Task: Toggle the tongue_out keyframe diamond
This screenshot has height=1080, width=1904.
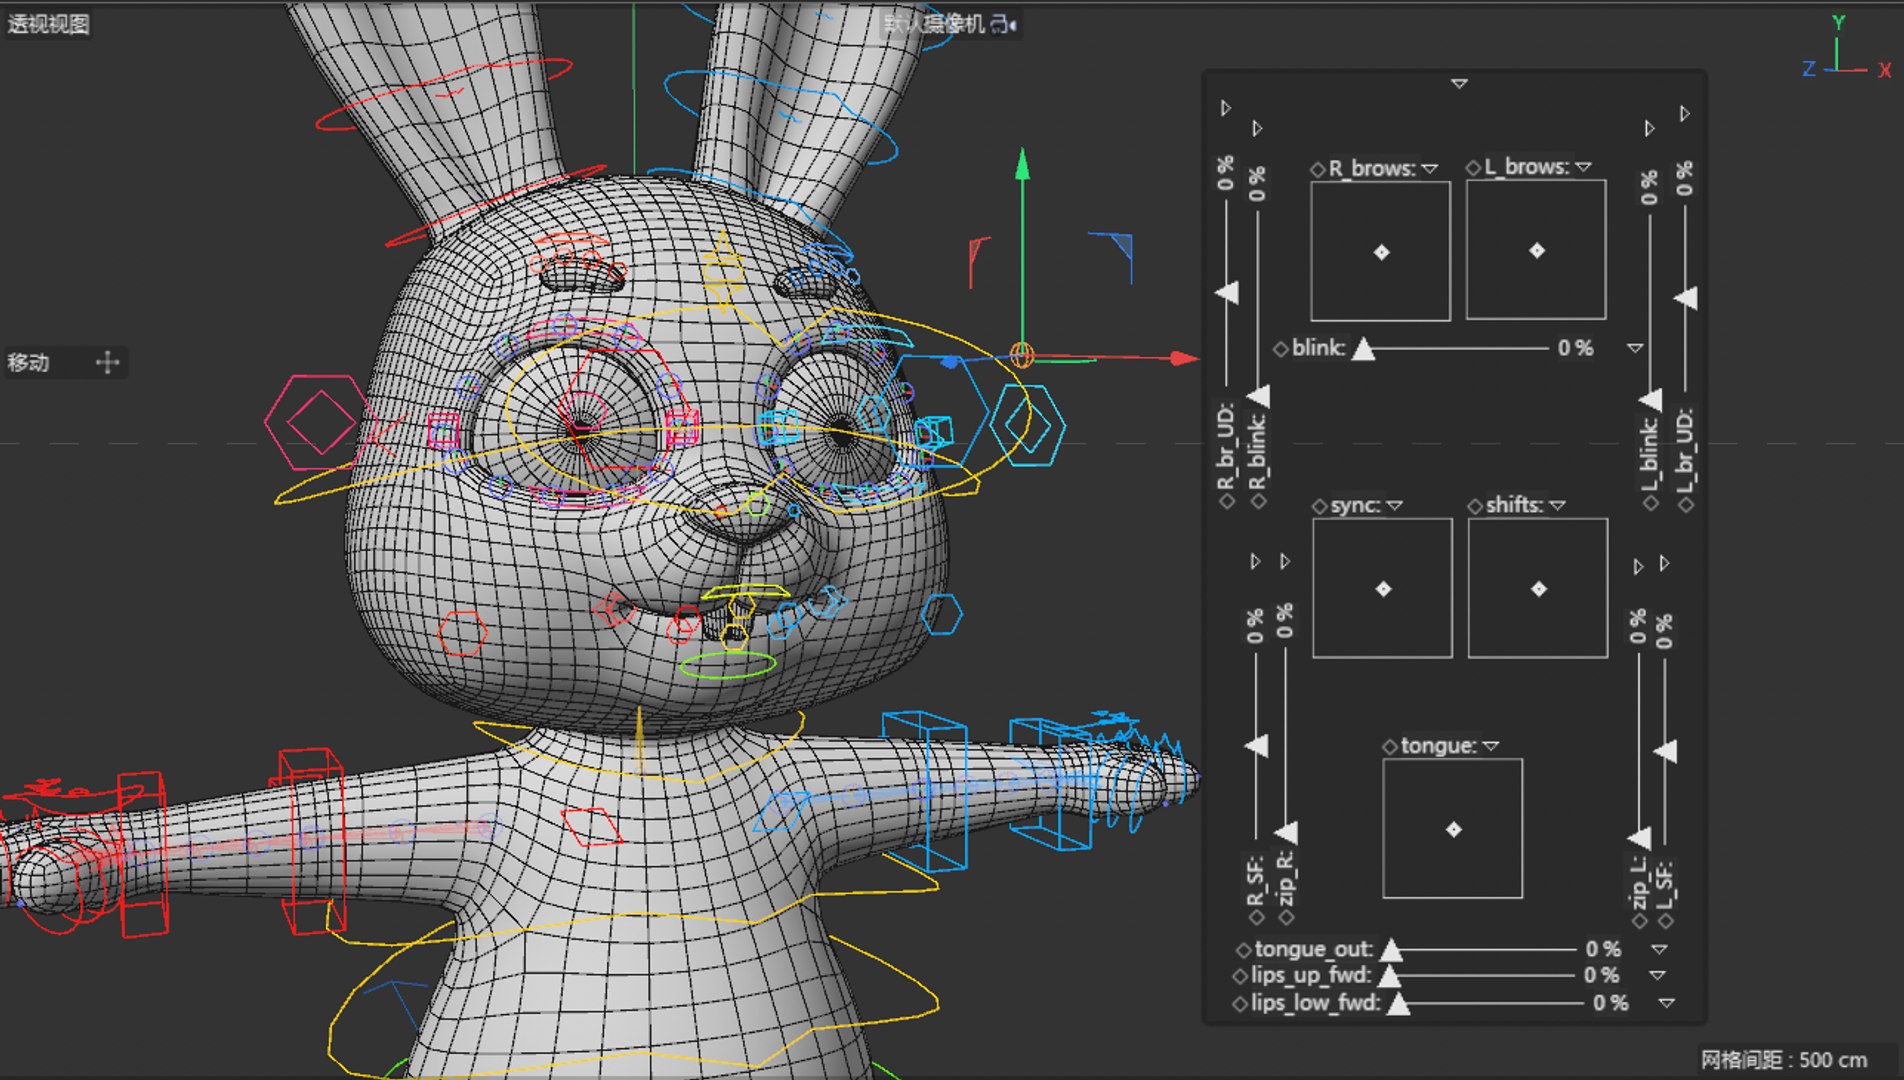Action: (x=1244, y=949)
